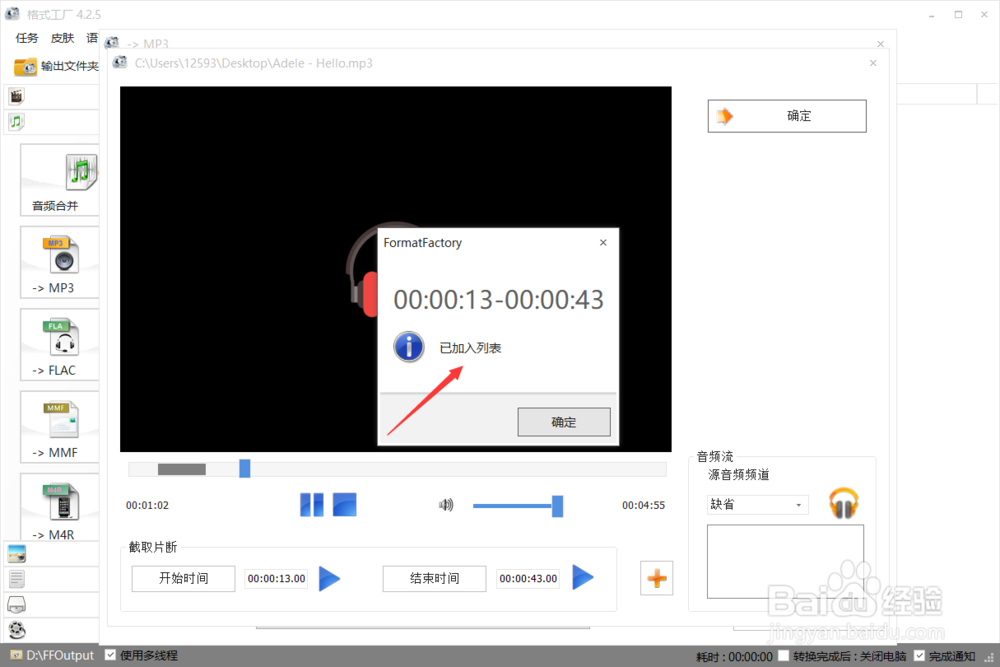Click the D:\FFOutput folder in status bar
The height and width of the screenshot is (667, 1000).
point(52,656)
